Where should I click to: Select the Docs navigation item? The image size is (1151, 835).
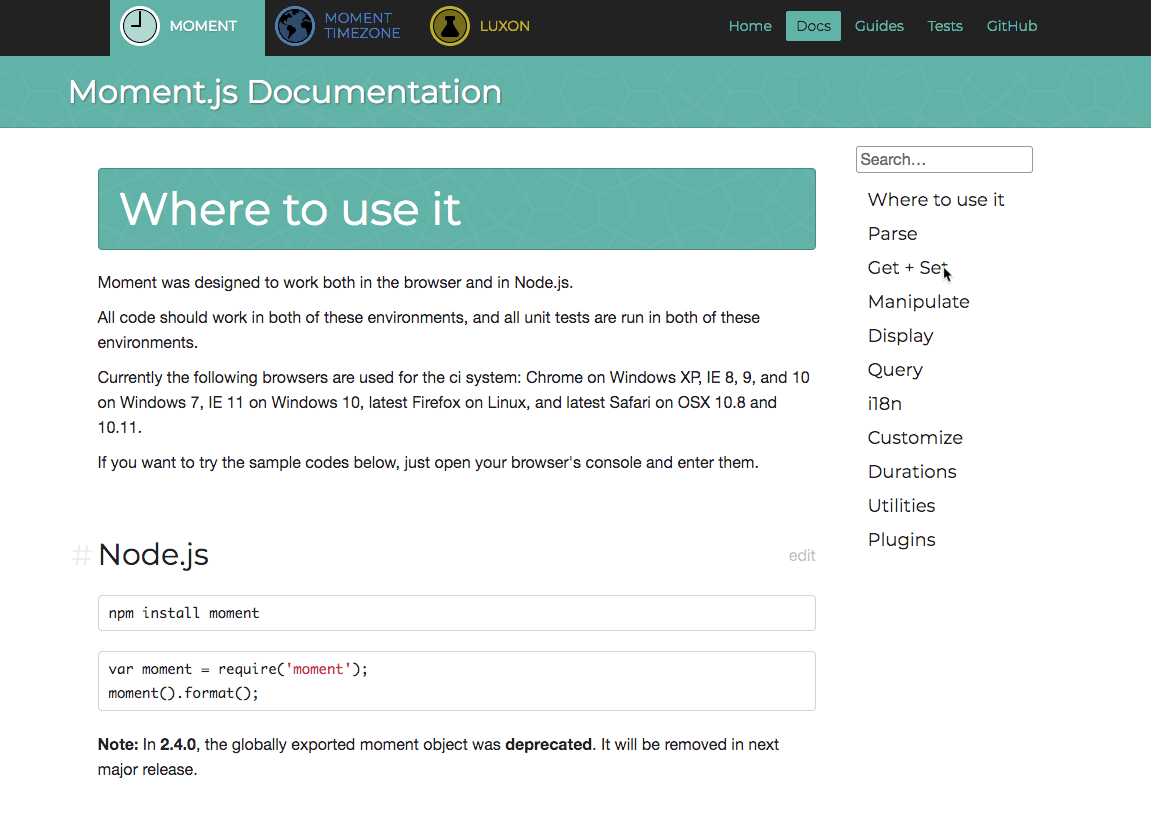(813, 26)
